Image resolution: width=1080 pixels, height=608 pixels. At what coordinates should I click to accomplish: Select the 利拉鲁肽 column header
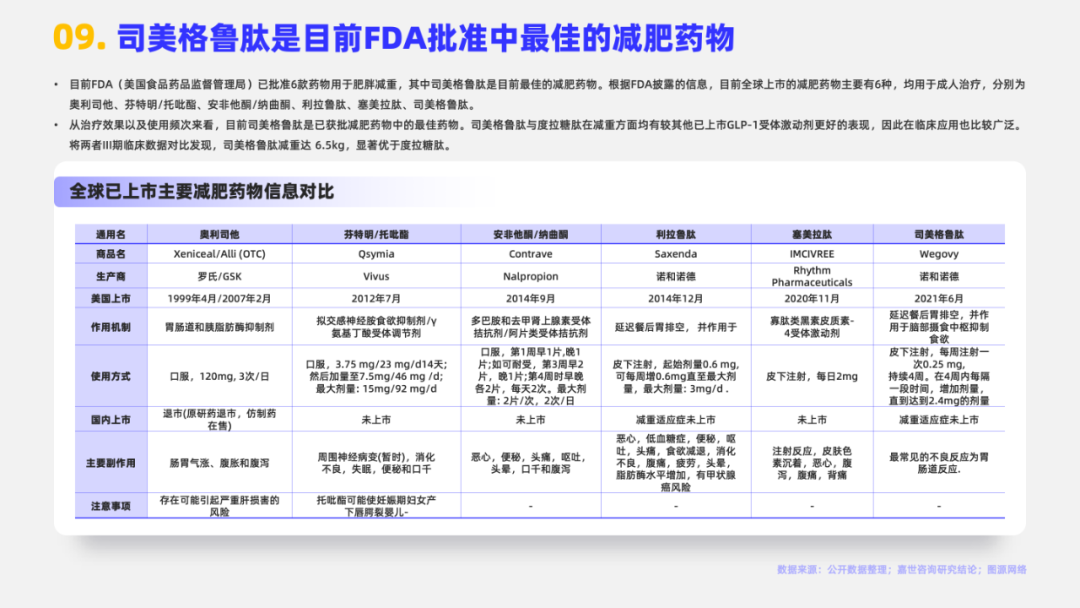pos(676,234)
